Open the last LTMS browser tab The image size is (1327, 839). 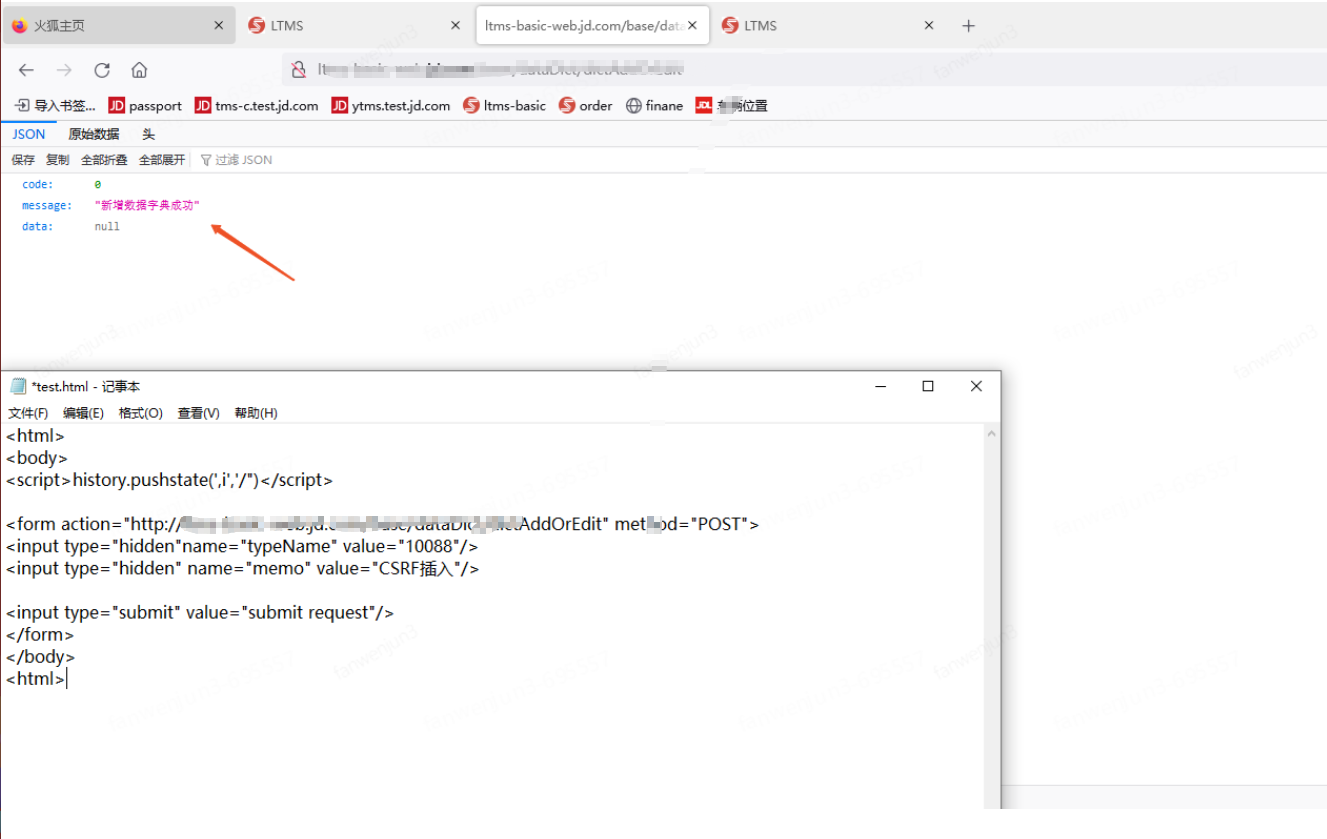tap(829, 26)
